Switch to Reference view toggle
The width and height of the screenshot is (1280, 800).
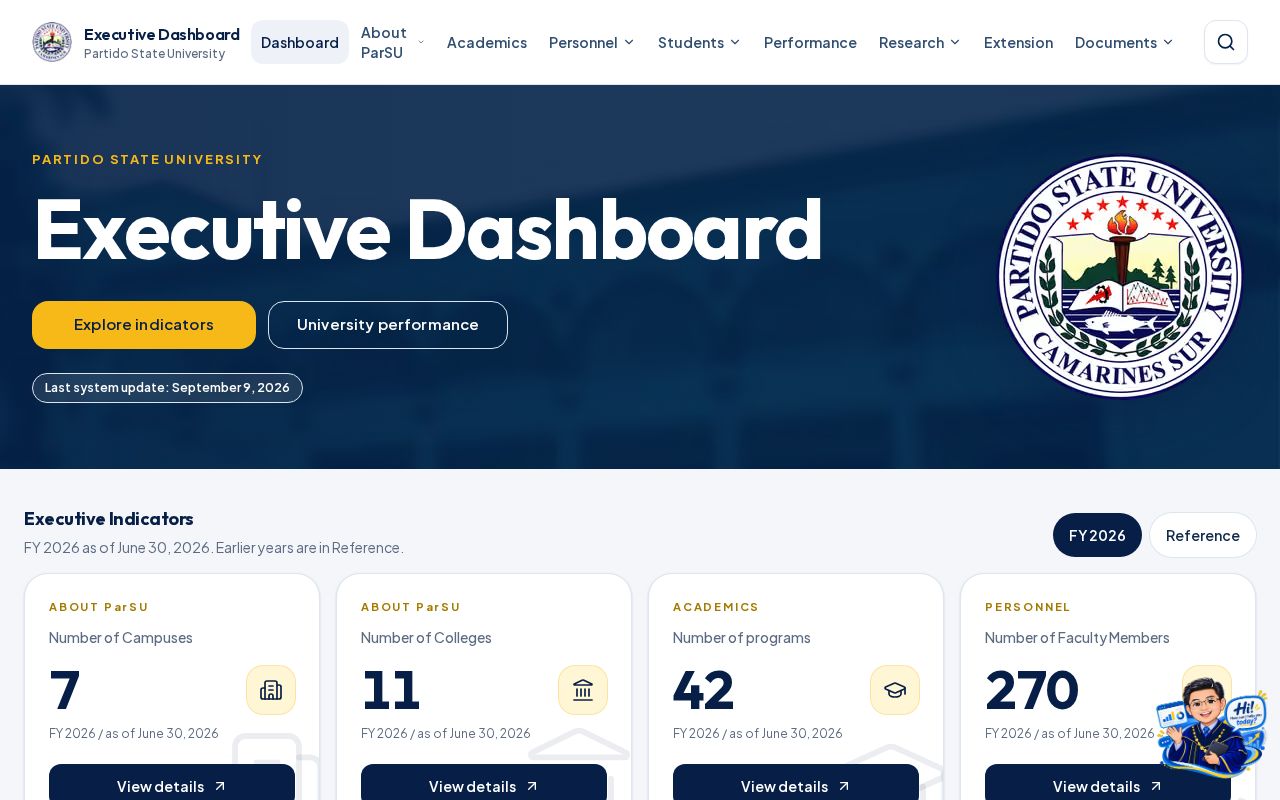point(1203,535)
